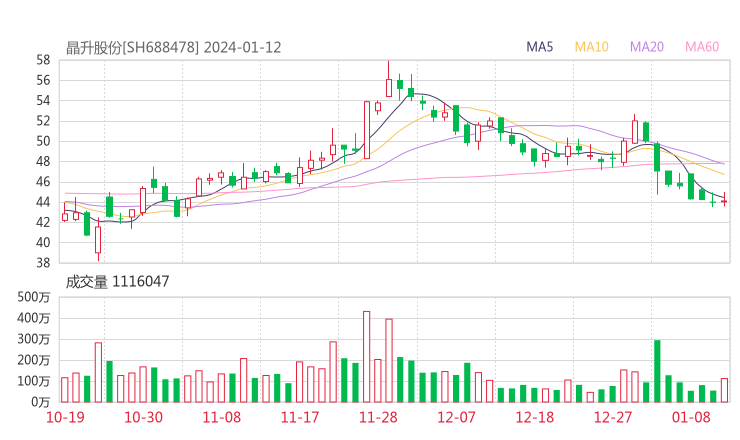Click the chart title 晶升股份[SH688478] 2024-01-12

coord(173,47)
